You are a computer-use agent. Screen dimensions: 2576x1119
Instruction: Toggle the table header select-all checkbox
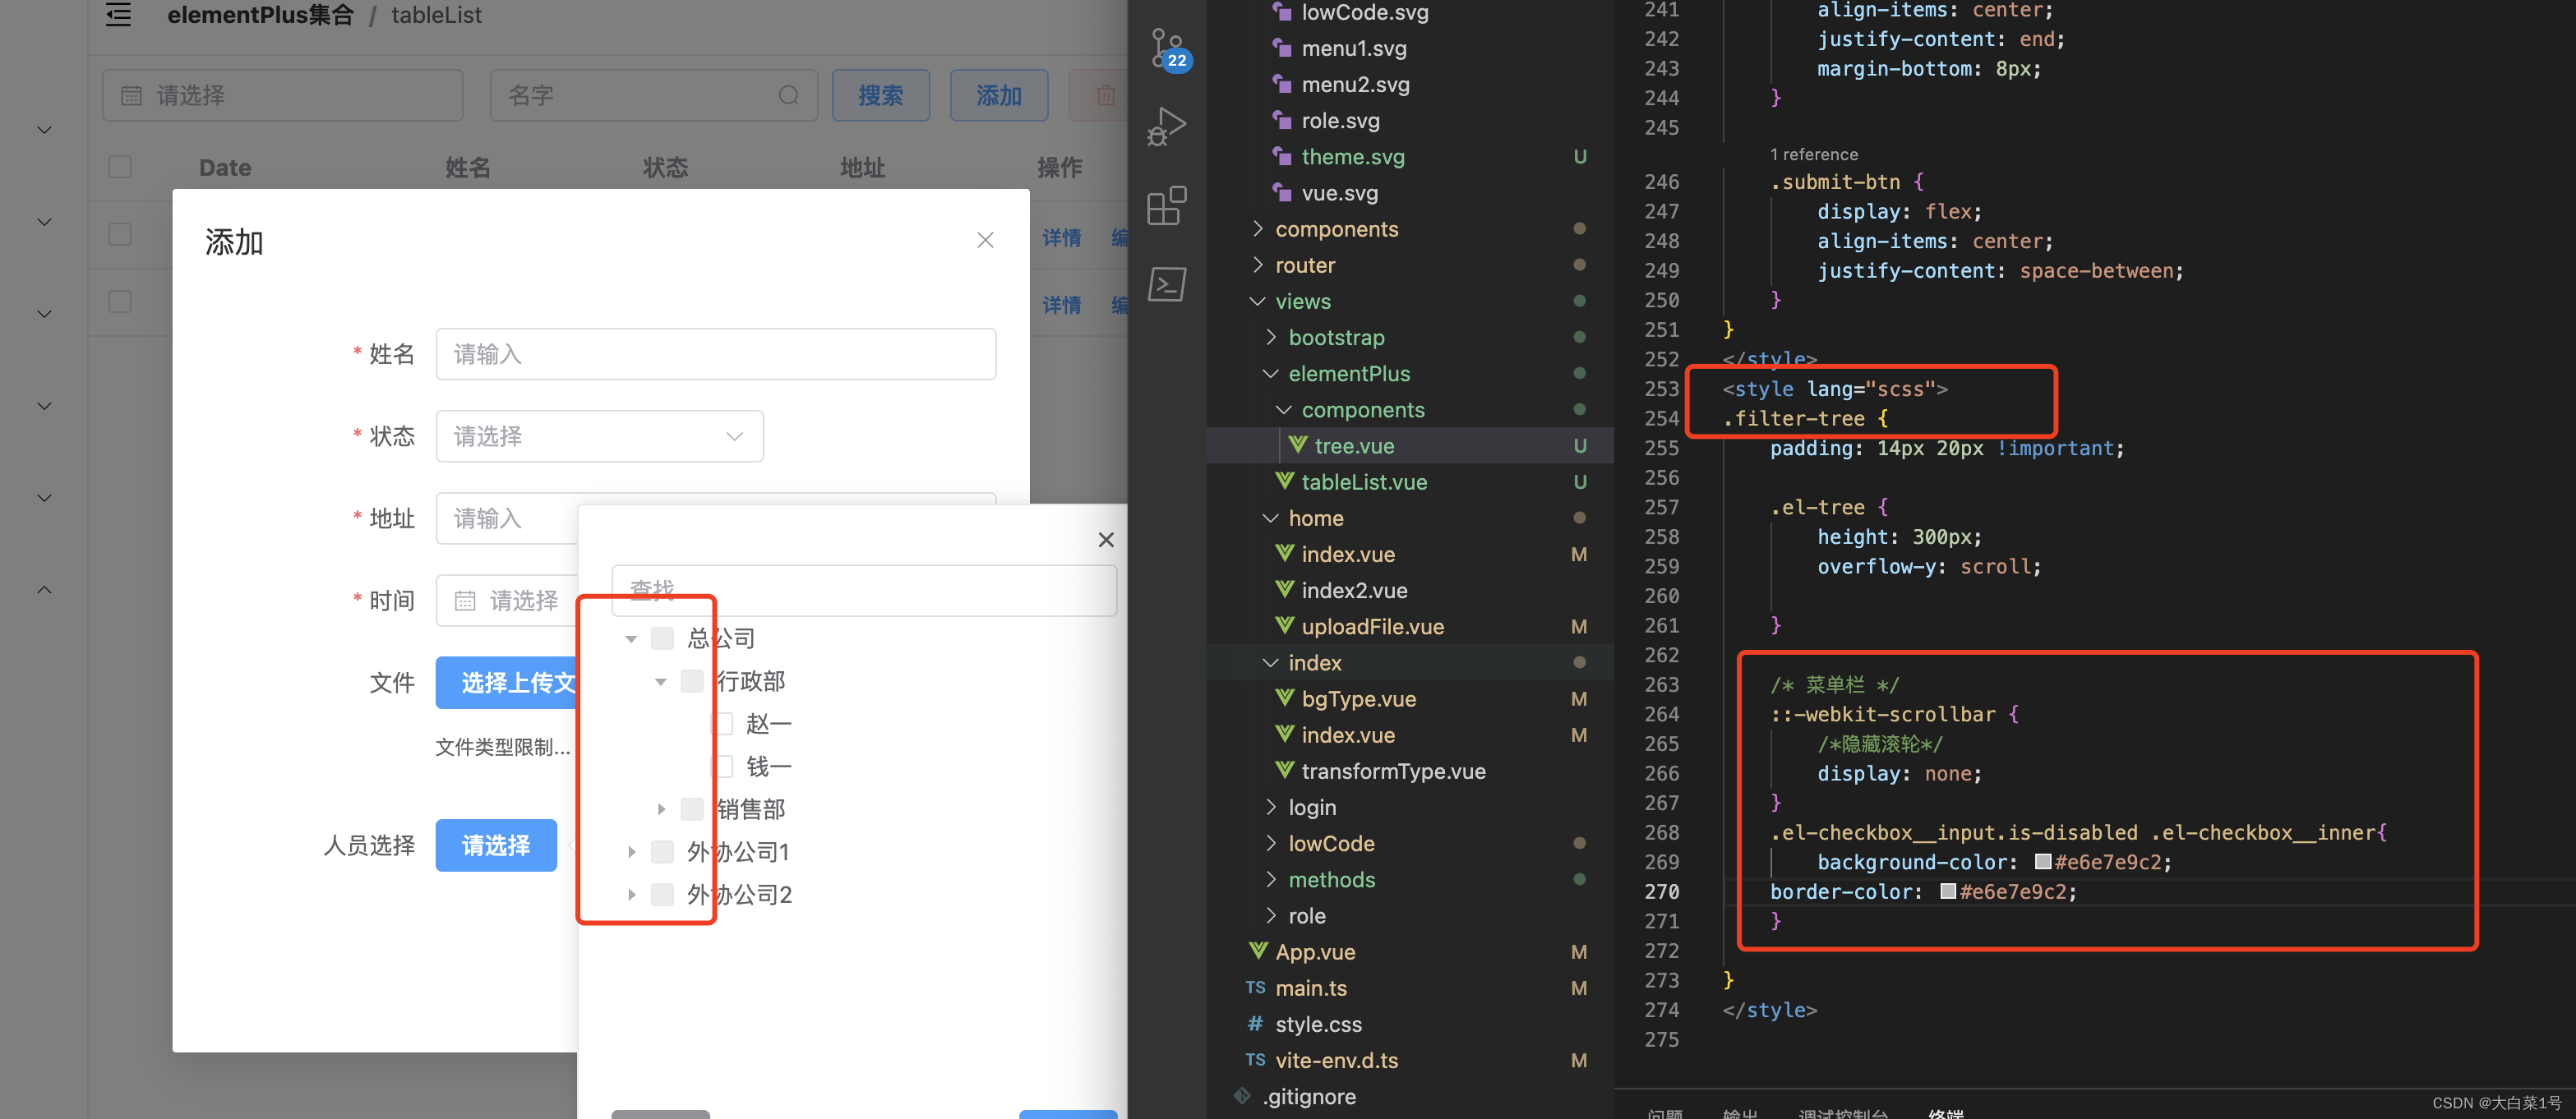120,167
